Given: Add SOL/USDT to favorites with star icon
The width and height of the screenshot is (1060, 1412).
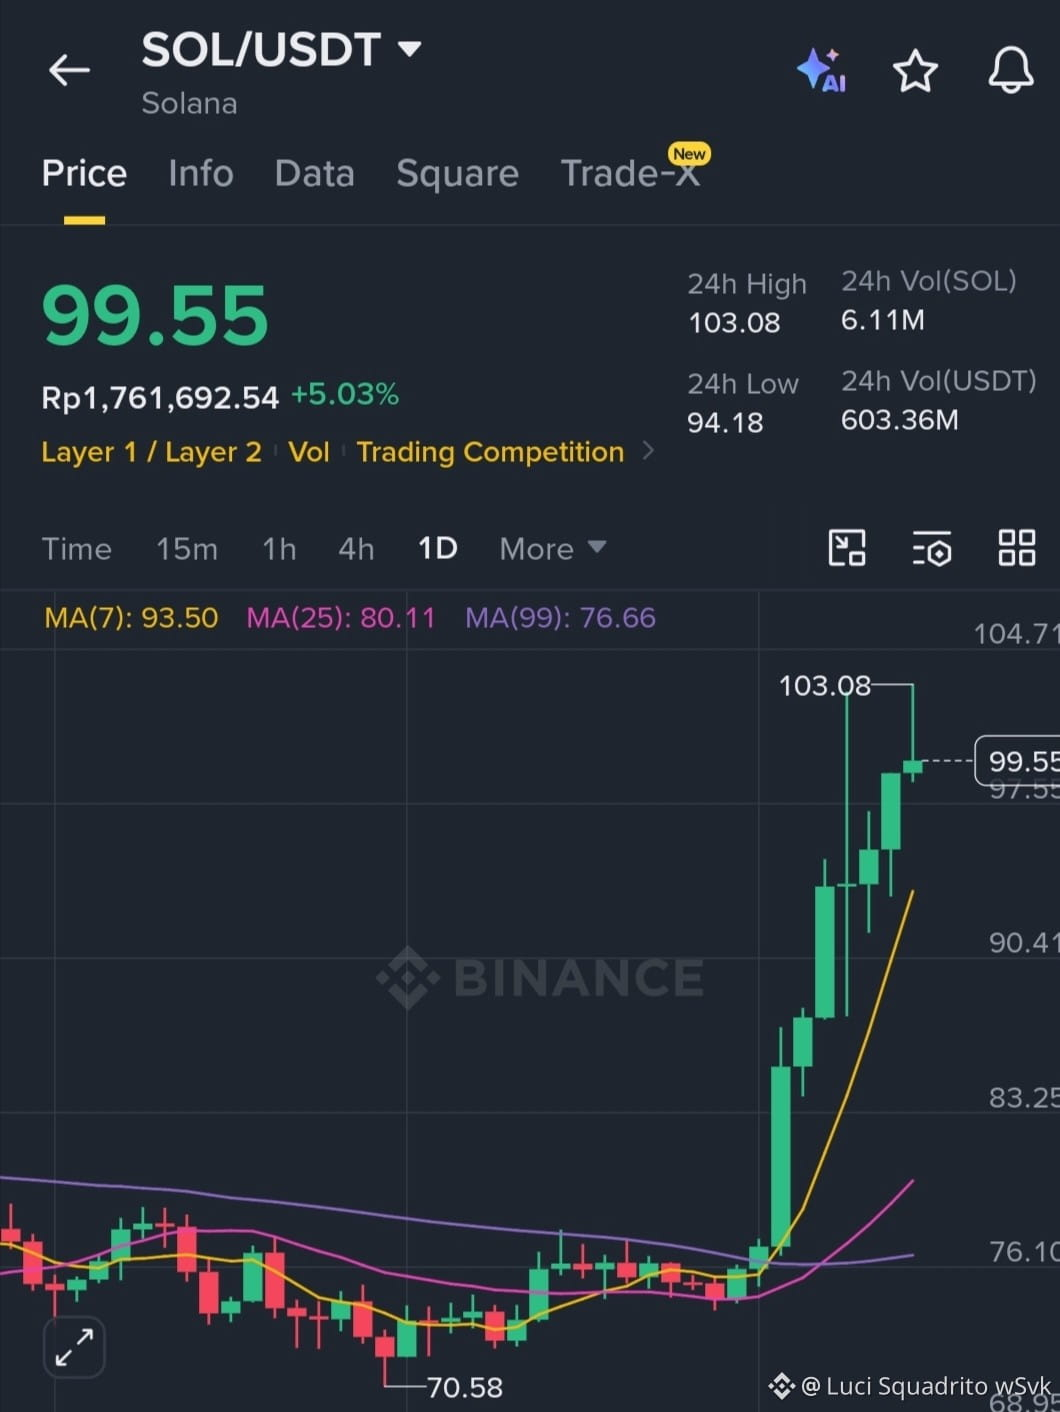Looking at the screenshot, I should click(x=915, y=71).
